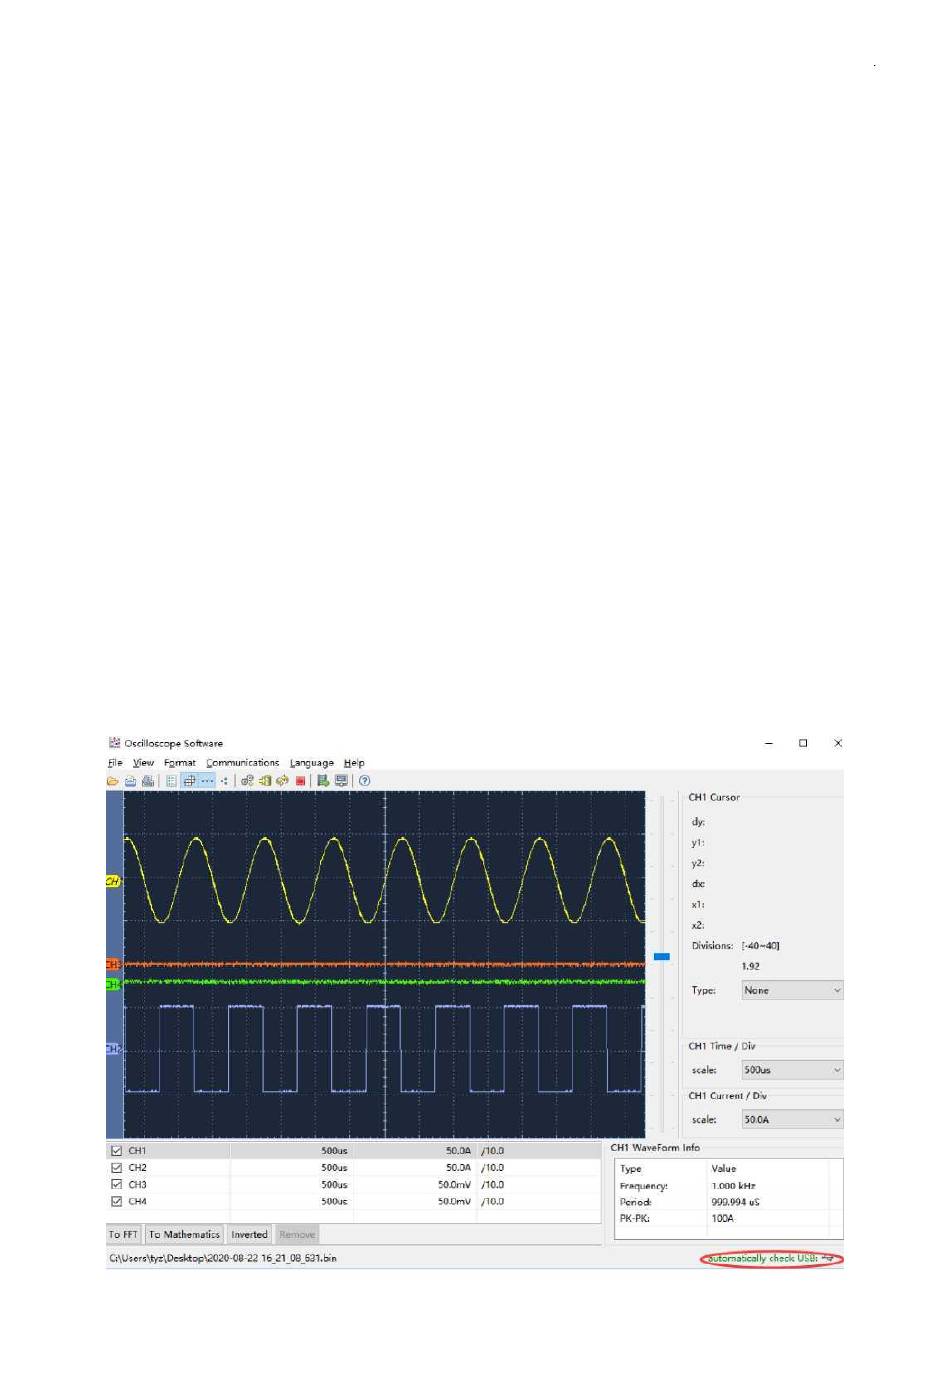Click the green download waveform icon
Screen dimensions: 950x1375
(323, 781)
